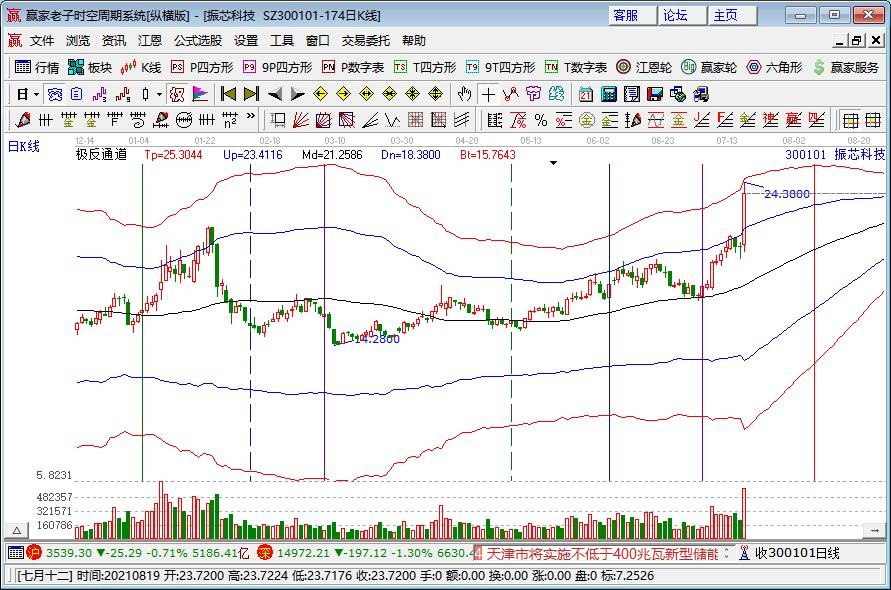Select the circled 金 golden ratio tool
This screenshot has height=590, width=891.
pyautogui.click(x=586, y=120)
